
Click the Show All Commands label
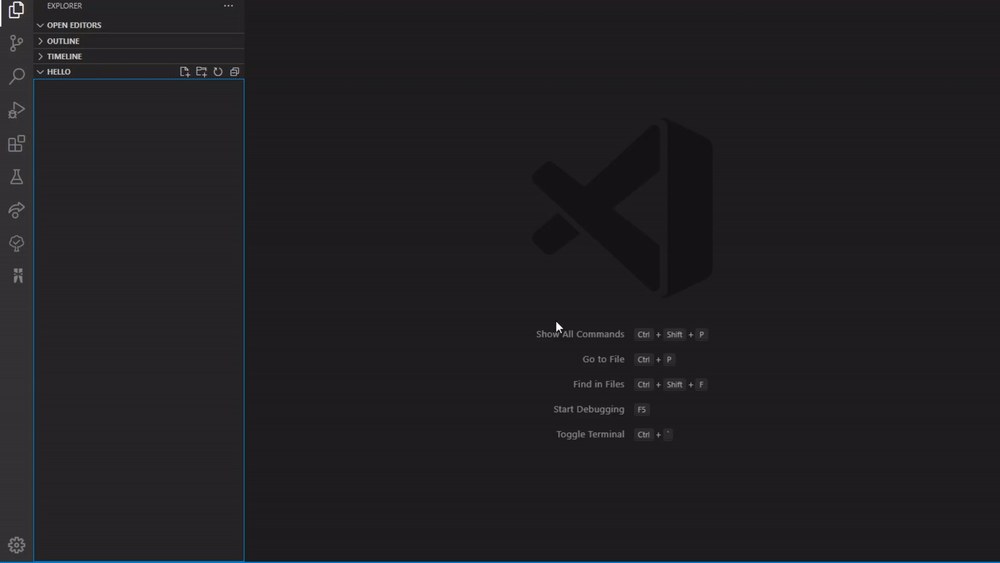580,334
